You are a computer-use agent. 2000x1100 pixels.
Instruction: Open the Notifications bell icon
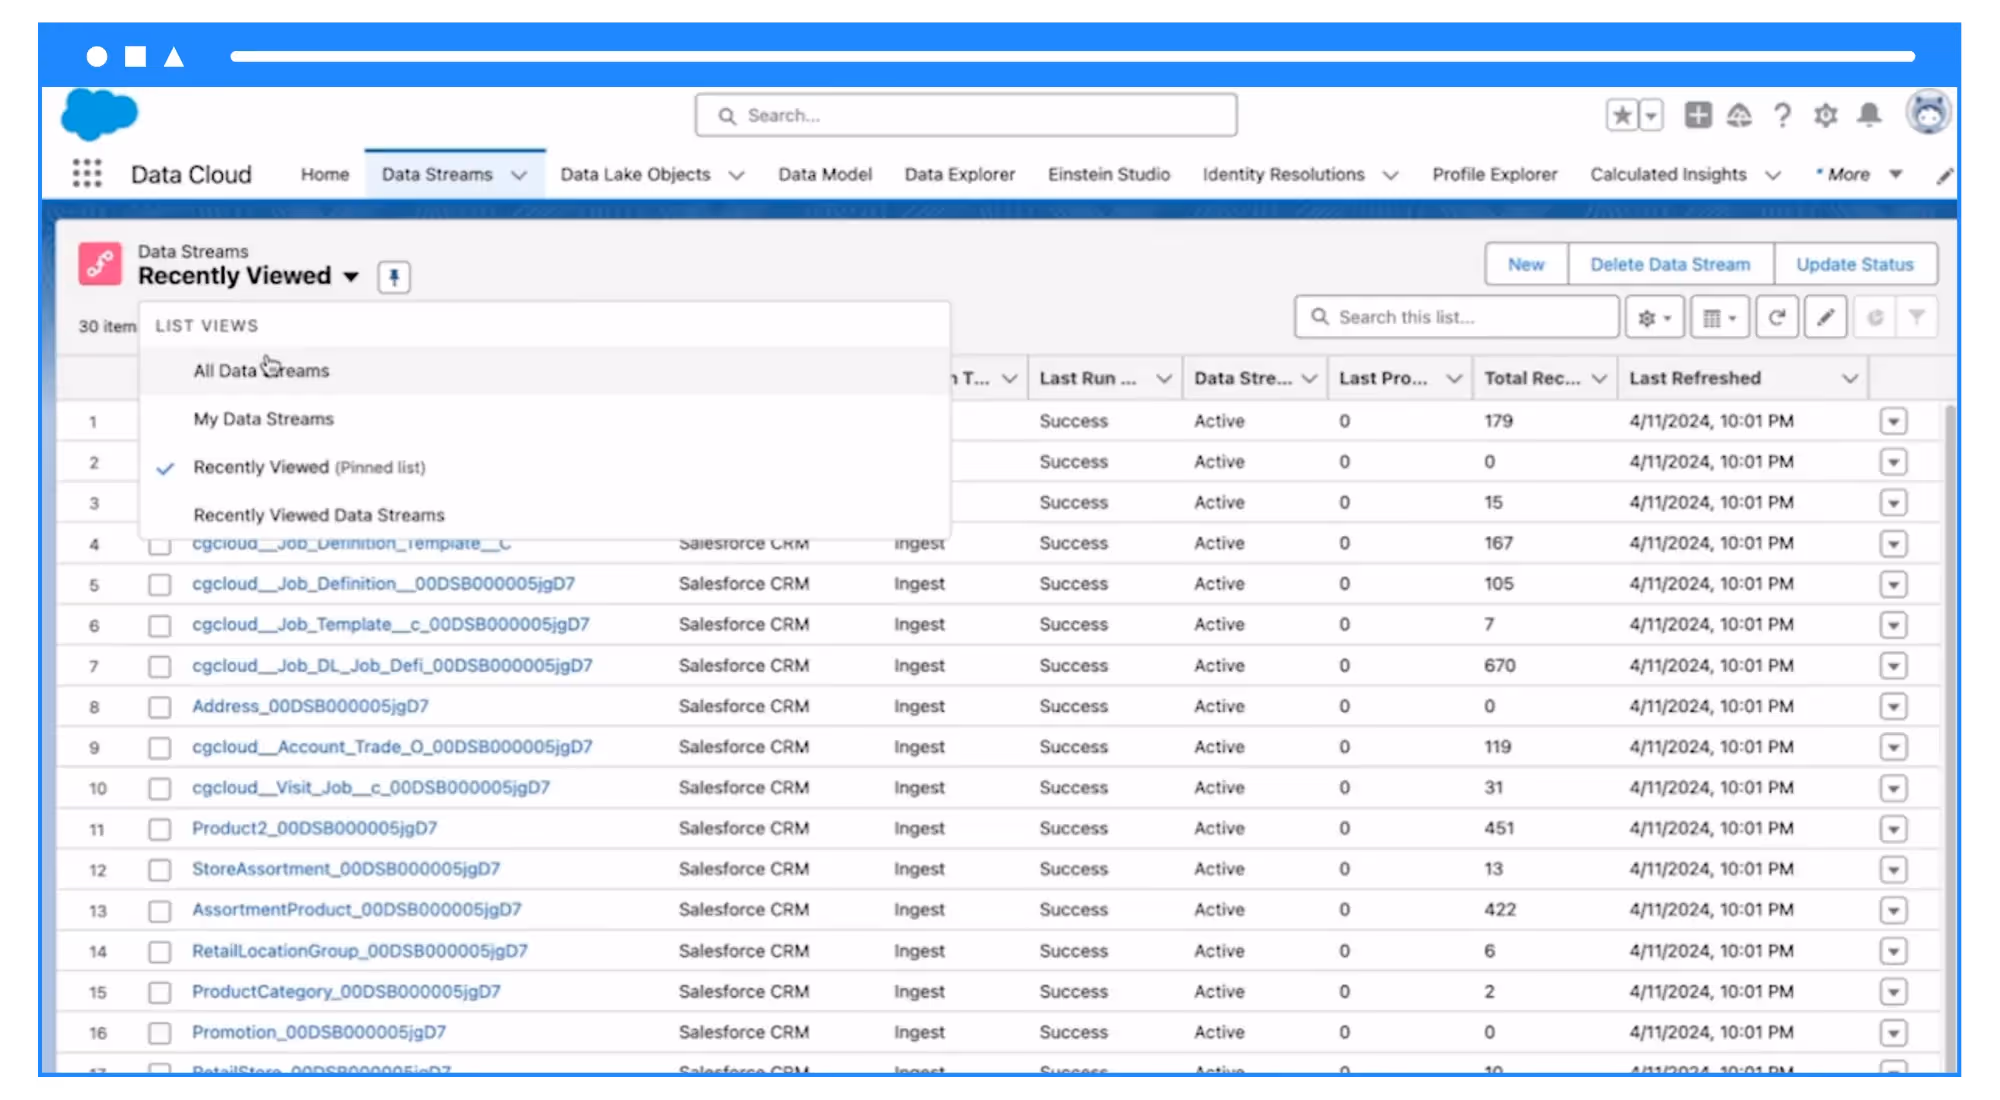tap(1869, 116)
